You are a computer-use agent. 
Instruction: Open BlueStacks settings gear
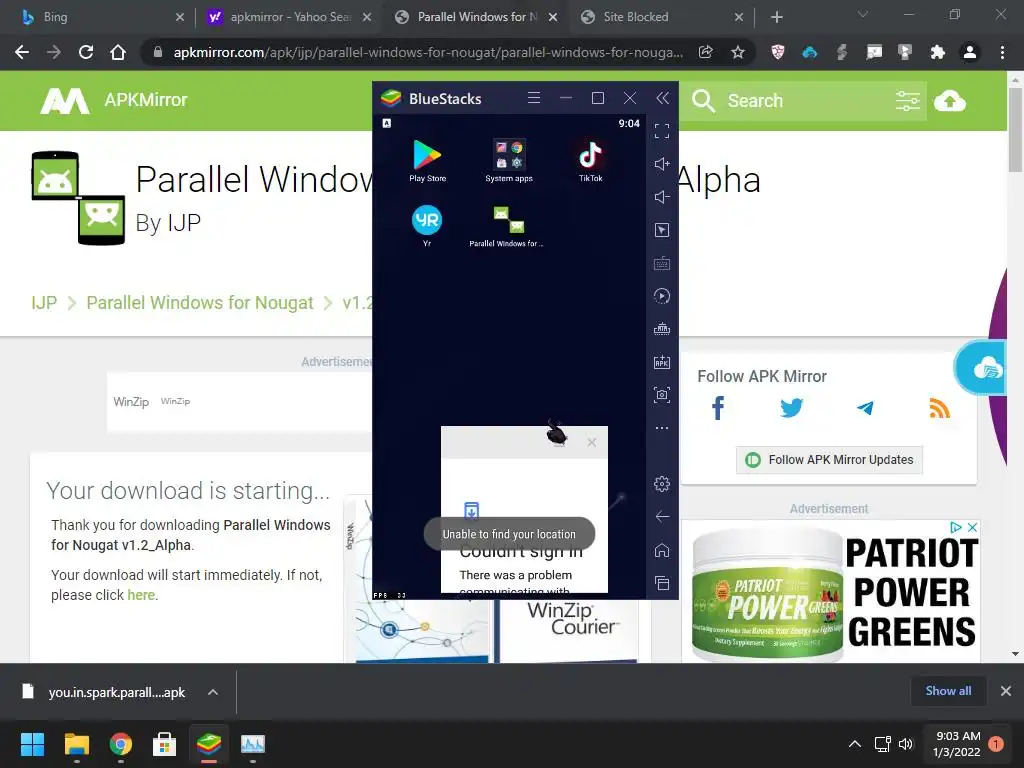662,483
